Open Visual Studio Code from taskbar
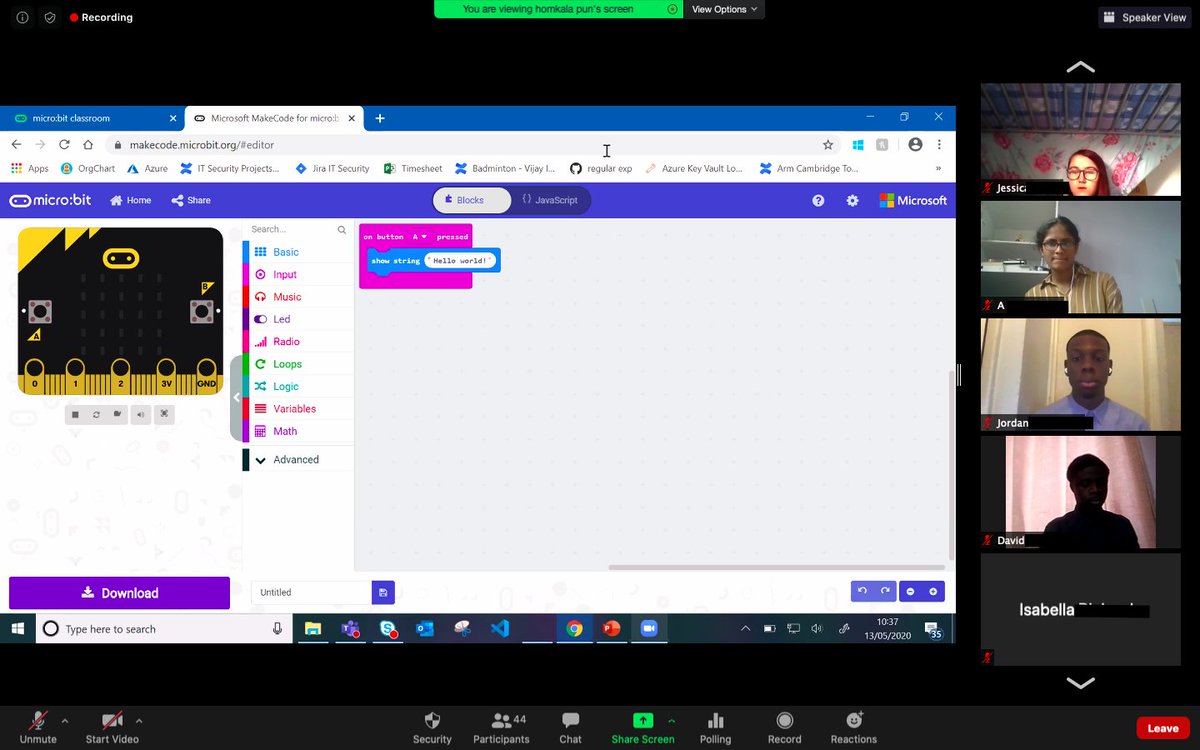Screen dimensions: 1200x750 (500, 628)
